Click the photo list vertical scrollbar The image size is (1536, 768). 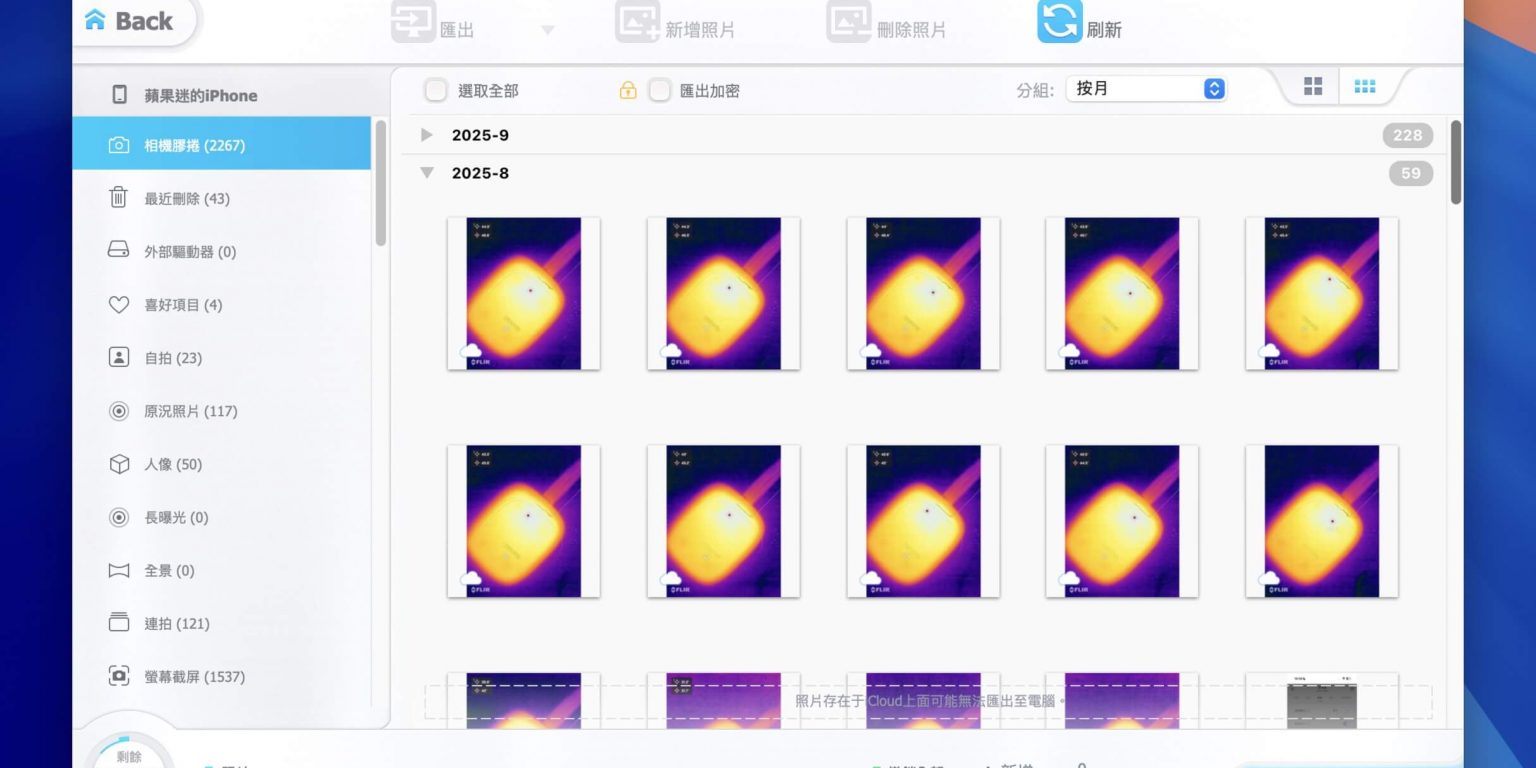pyautogui.click(x=1455, y=162)
